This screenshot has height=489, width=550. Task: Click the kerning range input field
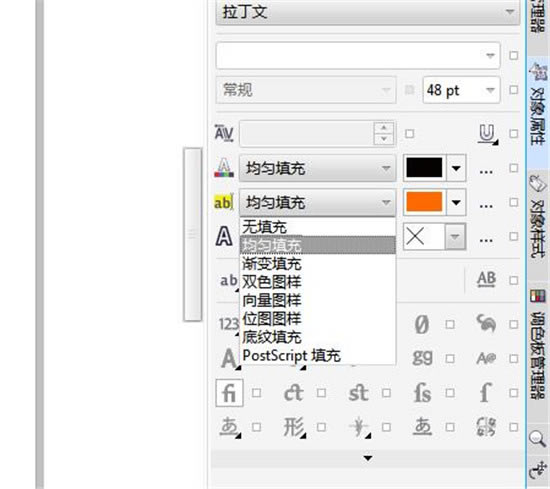307,133
